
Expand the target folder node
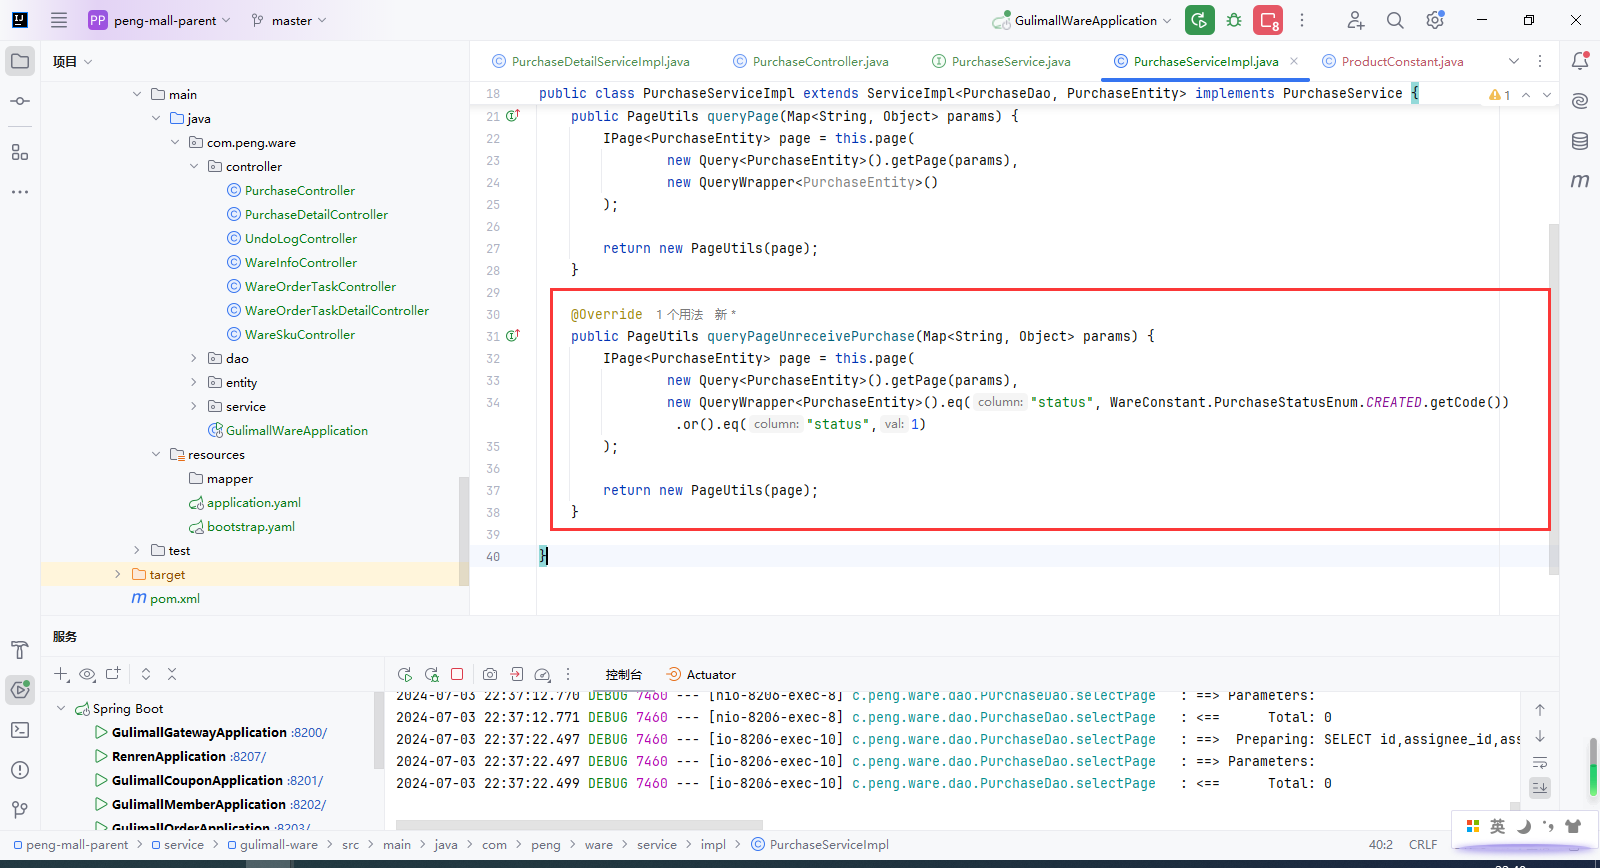[118, 574]
